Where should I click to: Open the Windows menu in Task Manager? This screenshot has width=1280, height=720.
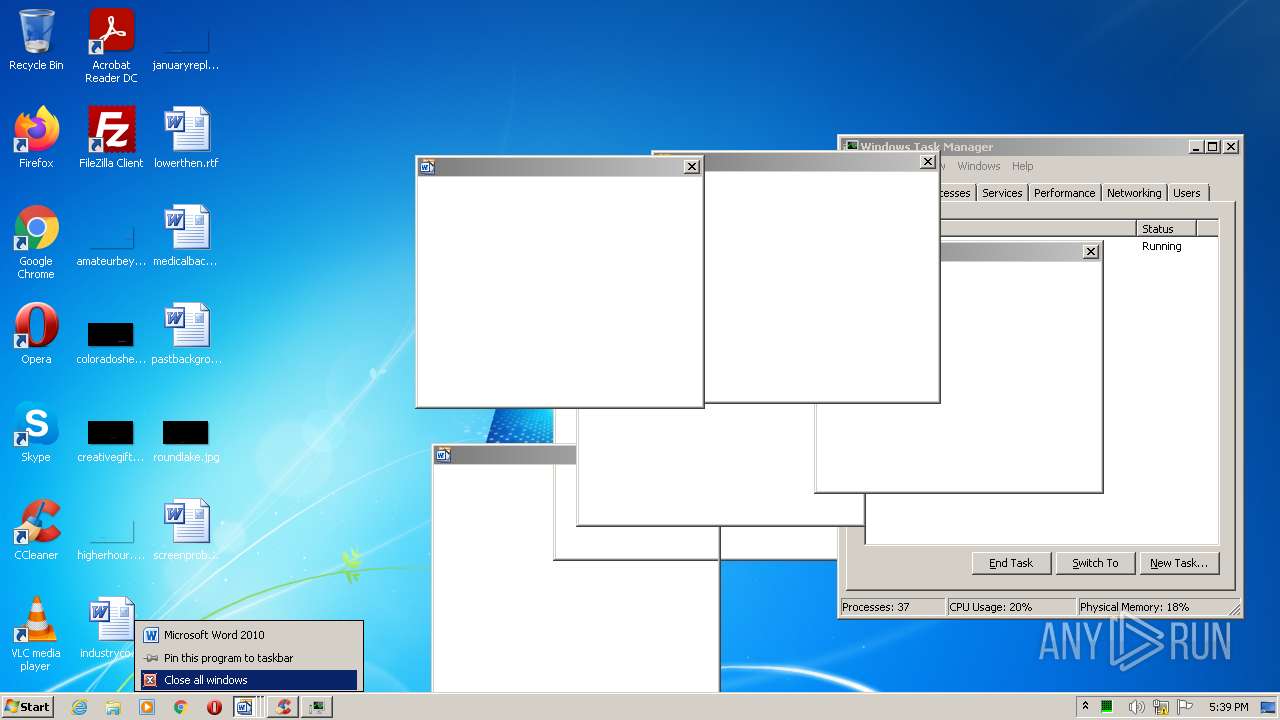coord(978,166)
